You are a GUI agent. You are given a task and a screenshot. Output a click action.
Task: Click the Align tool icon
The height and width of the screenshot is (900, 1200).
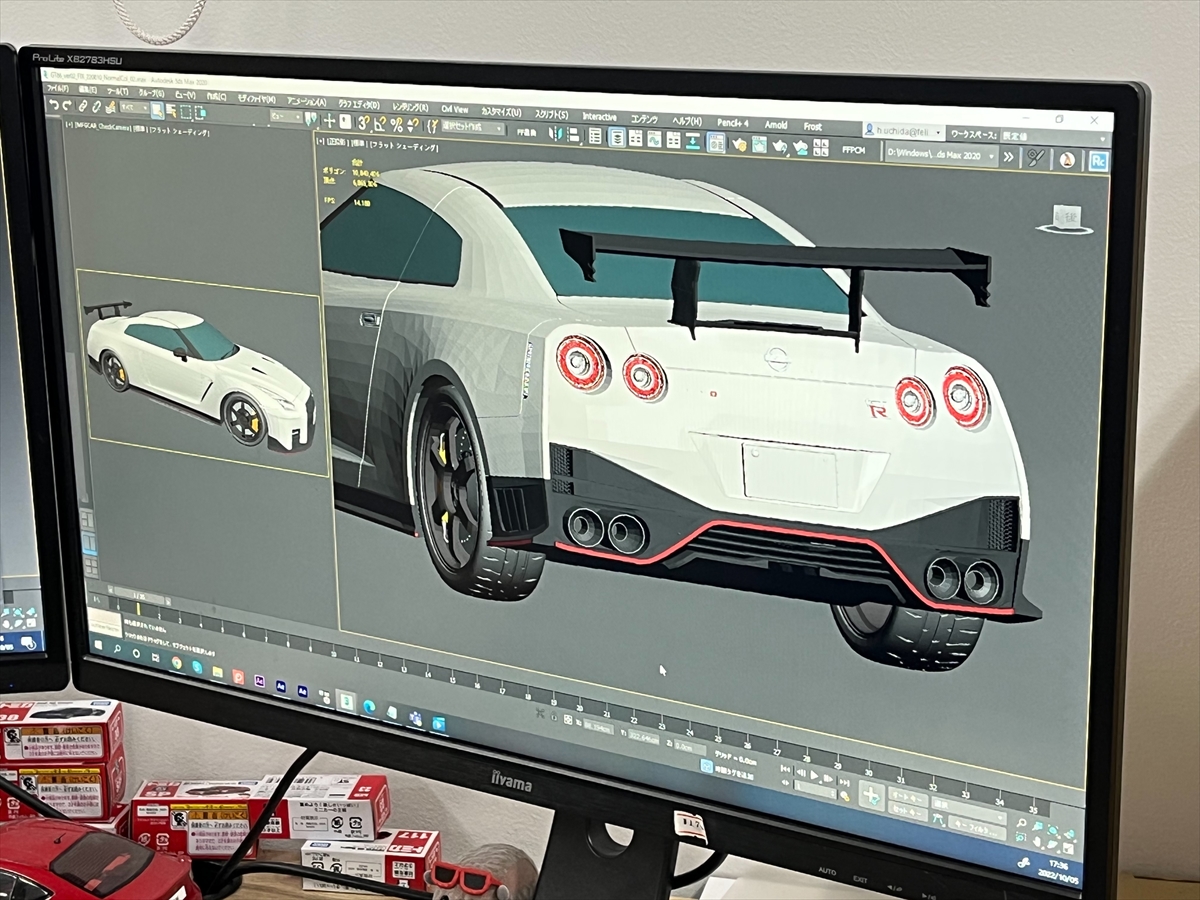pos(571,135)
